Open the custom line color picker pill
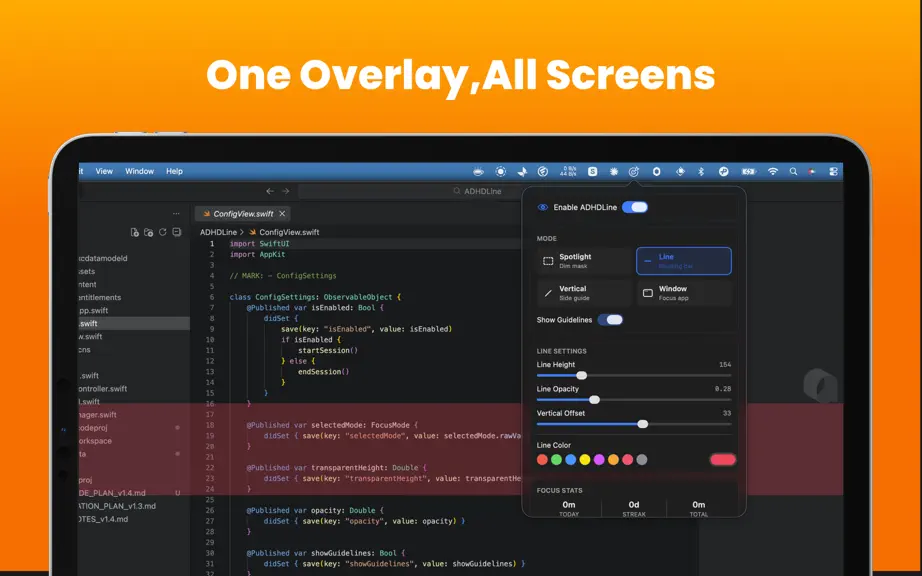The image size is (922, 576). point(723,460)
